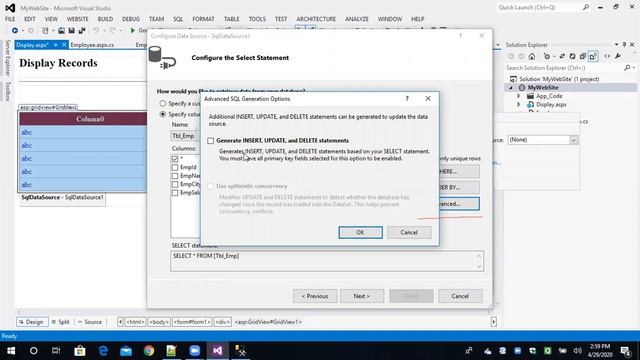Open the Windows Start menu
The height and width of the screenshot is (360, 640).
(11, 351)
